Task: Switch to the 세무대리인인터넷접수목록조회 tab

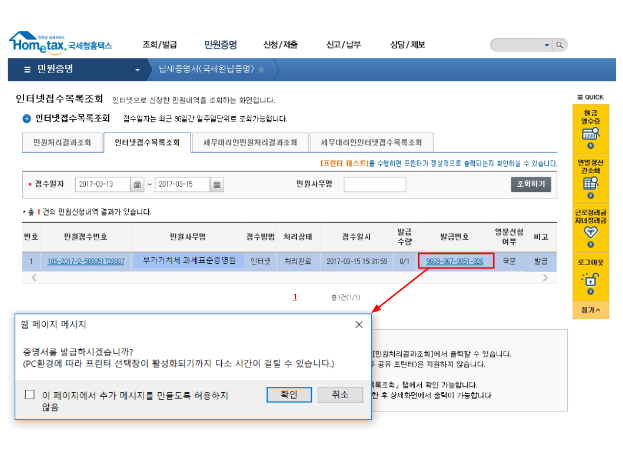Action: [371, 142]
